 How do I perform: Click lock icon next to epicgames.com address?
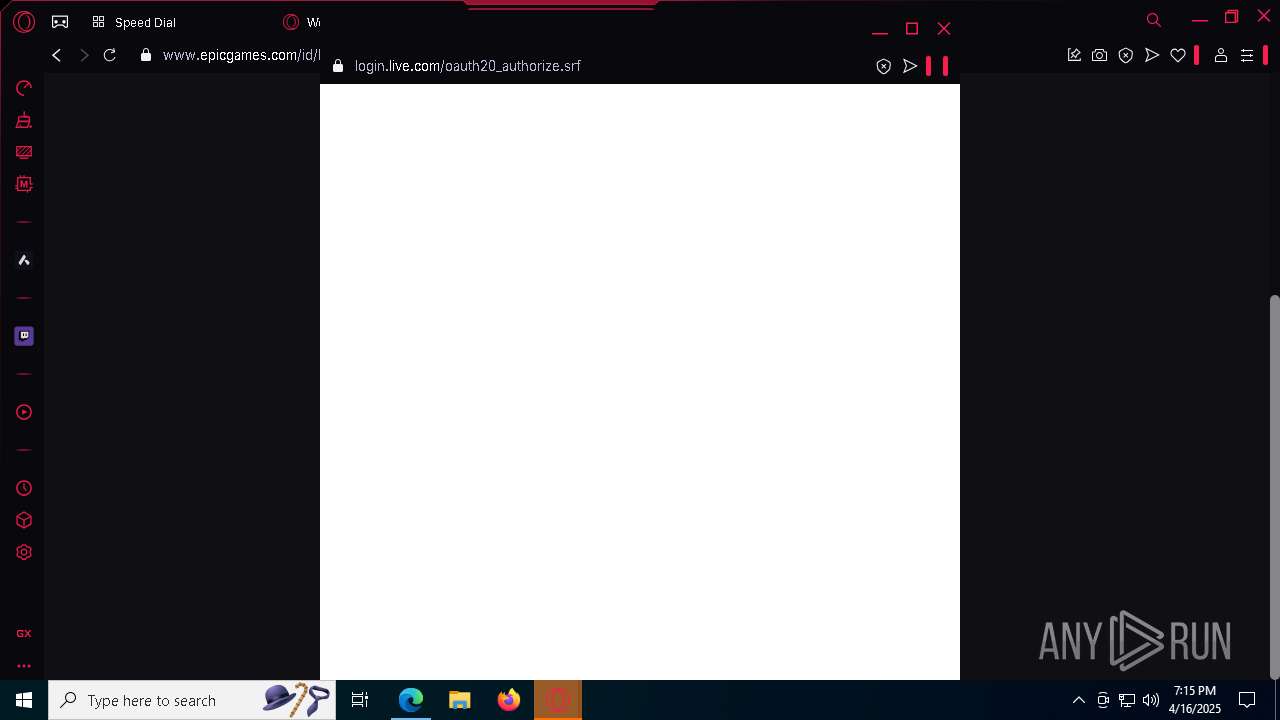(x=146, y=55)
